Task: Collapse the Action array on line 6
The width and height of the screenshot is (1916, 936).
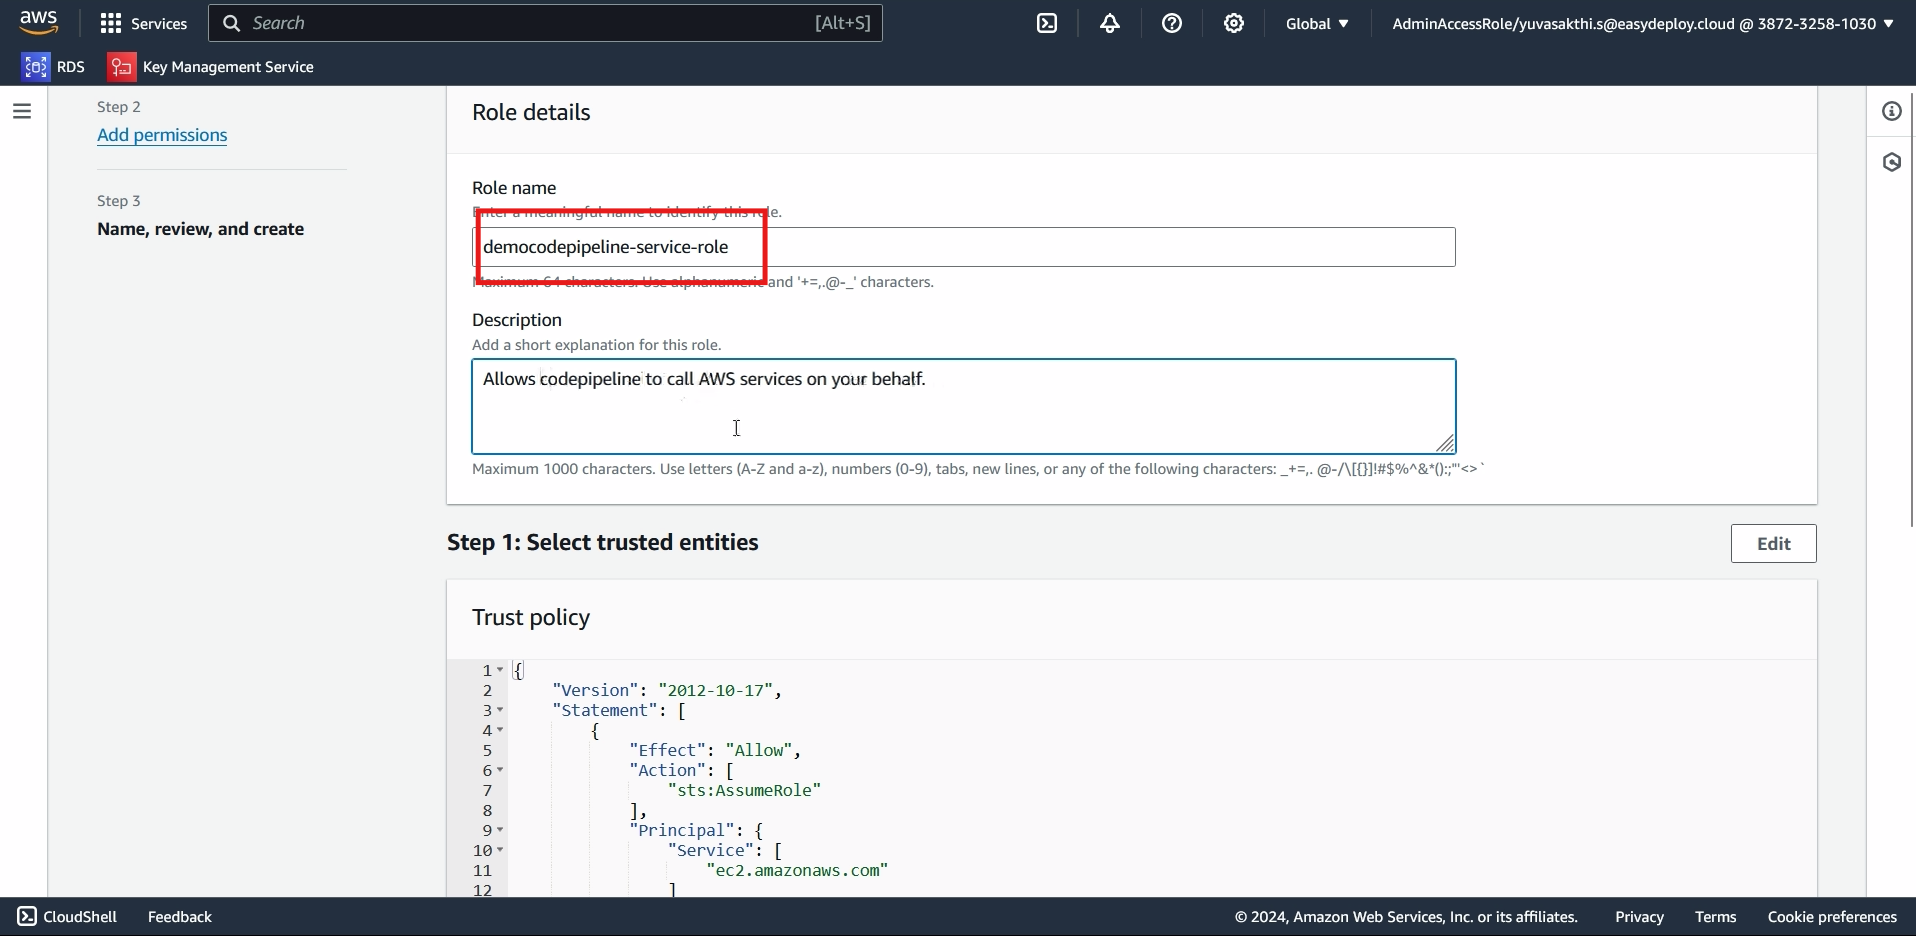Action: pyautogui.click(x=500, y=770)
